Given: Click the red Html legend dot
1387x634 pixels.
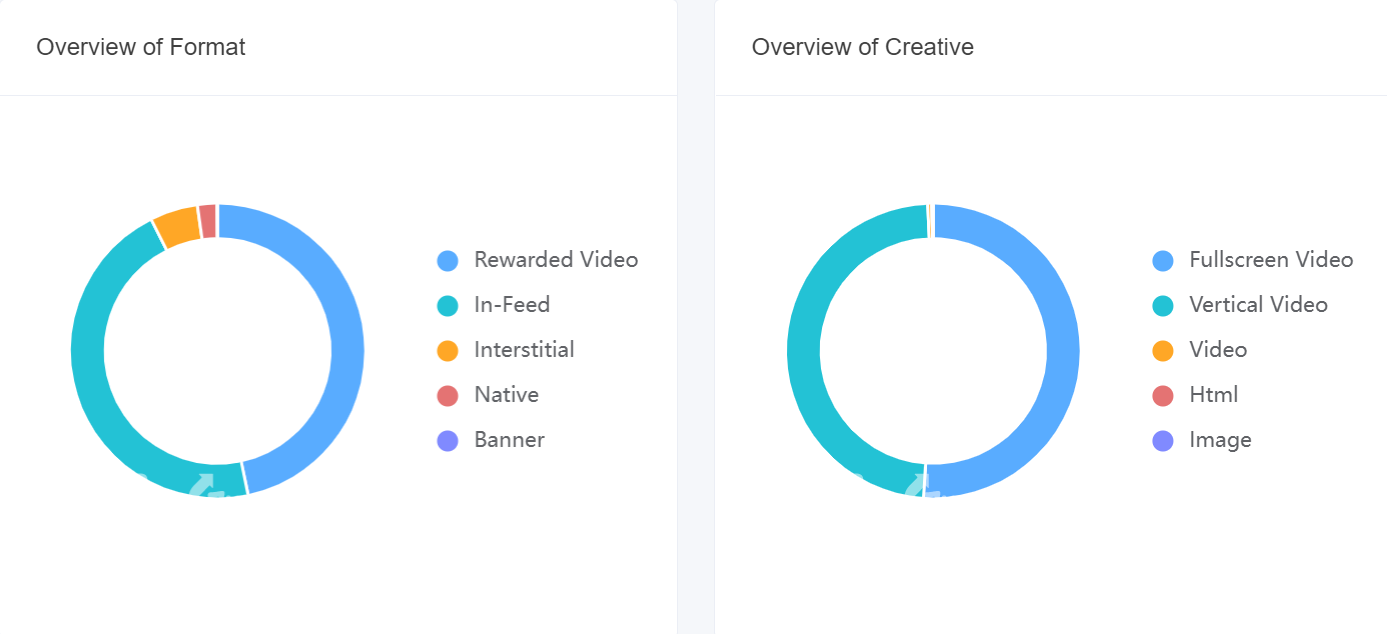Looking at the screenshot, I should click(1163, 395).
